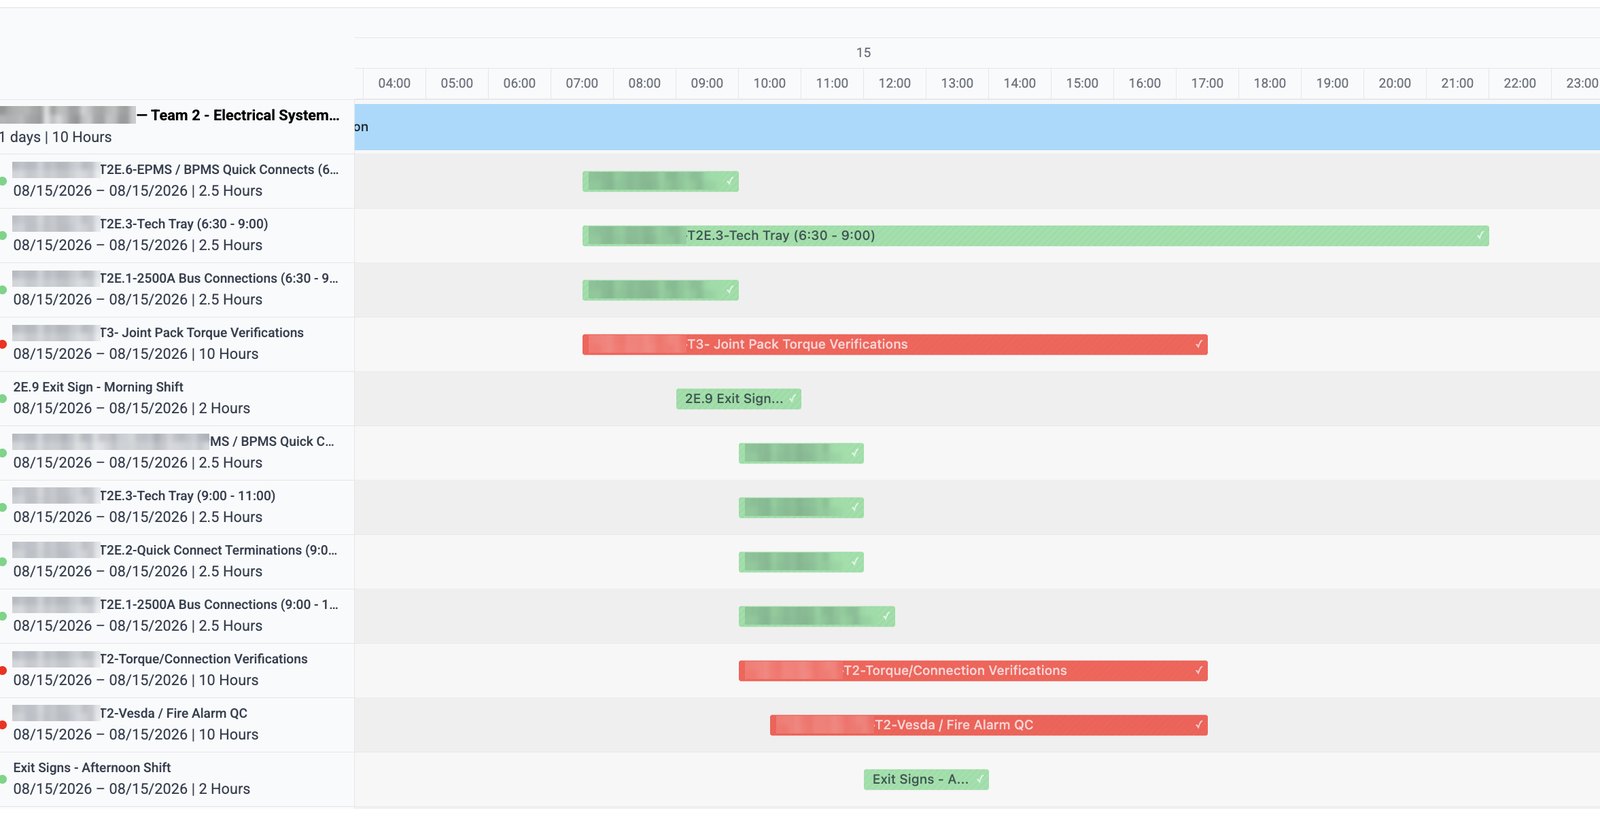Click the day 15 date header
The width and height of the screenshot is (1600, 817).
pyautogui.click(x=864, y=52)
